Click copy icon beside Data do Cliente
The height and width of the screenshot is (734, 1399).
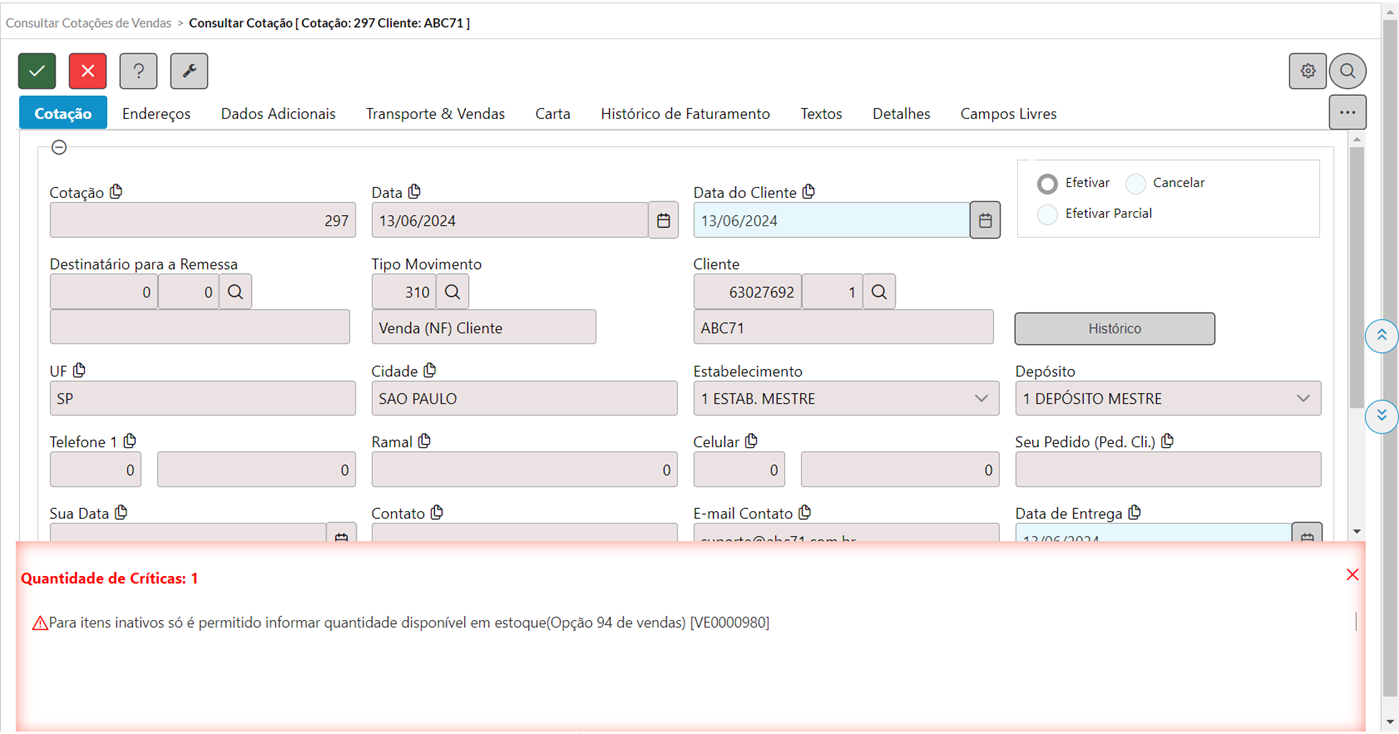(809, 192)
